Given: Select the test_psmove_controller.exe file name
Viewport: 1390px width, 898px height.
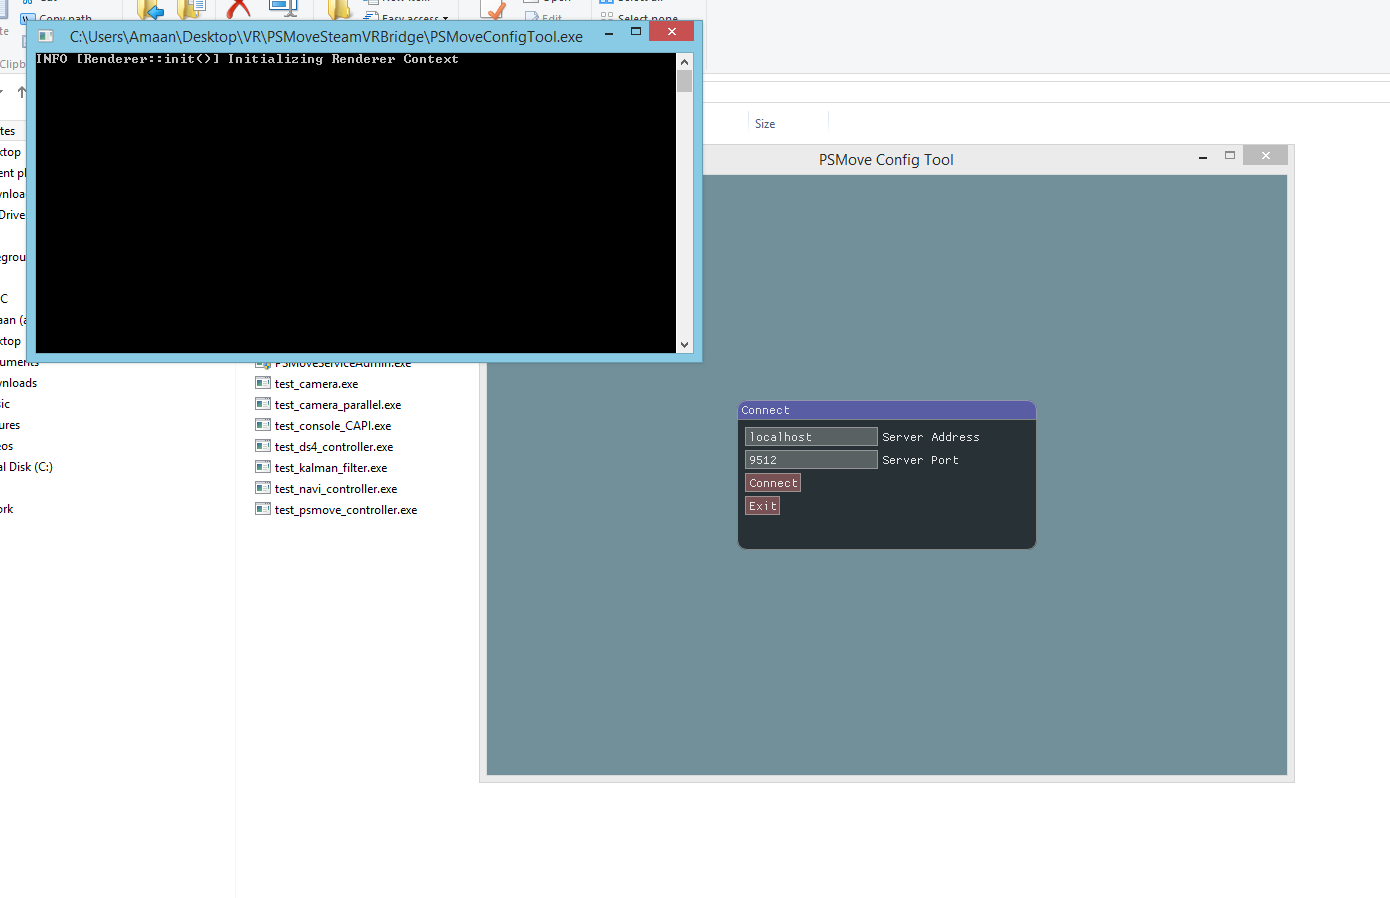Looking at the screenshot, I should coord(346,510).
